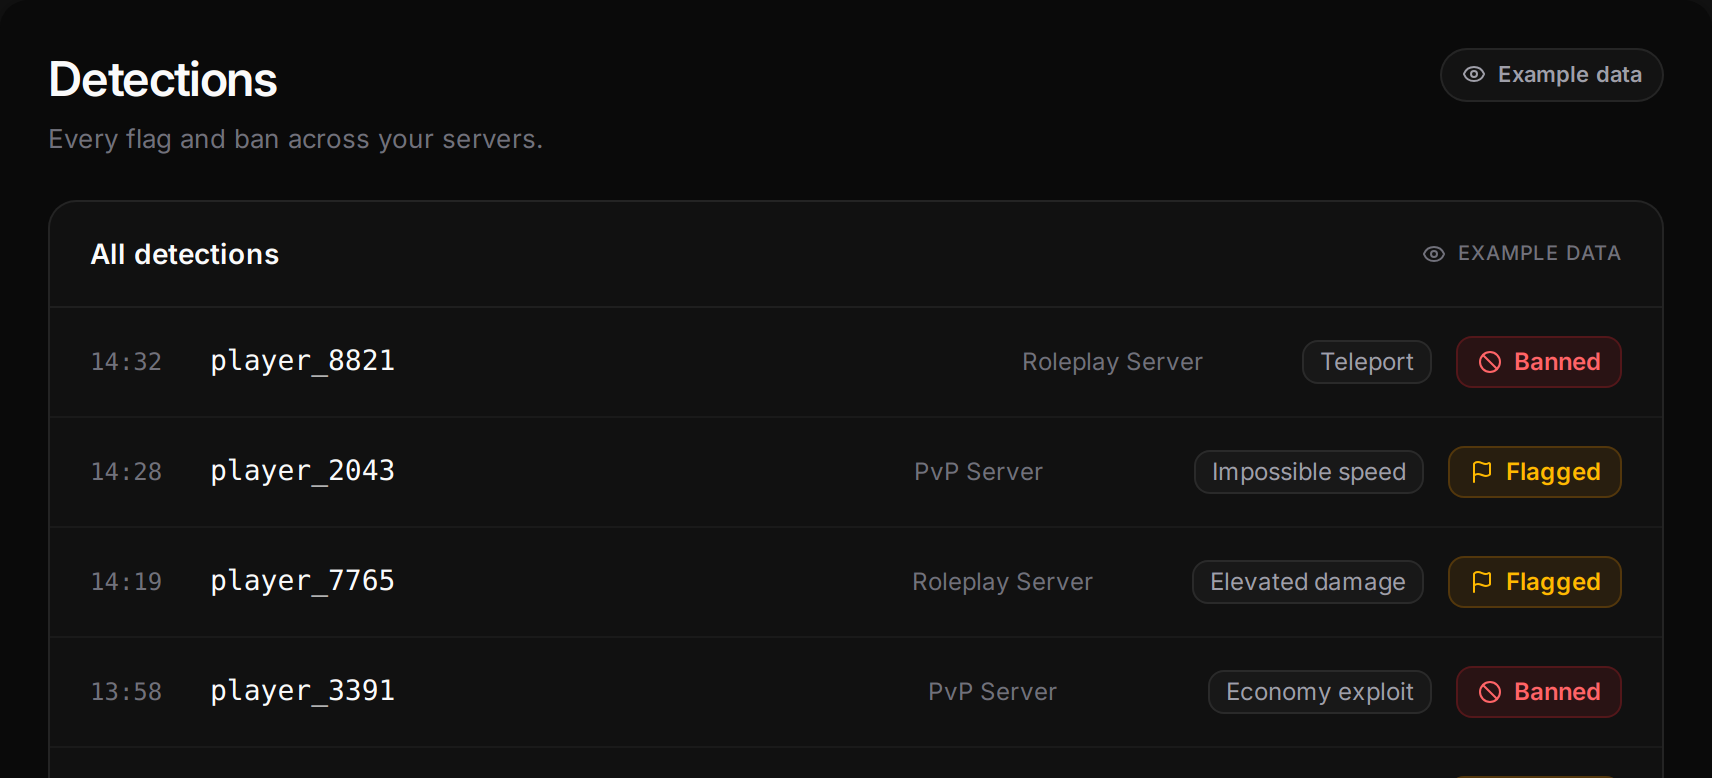
Task: Click the Impossible speed tag
Action: (1308, 472)
